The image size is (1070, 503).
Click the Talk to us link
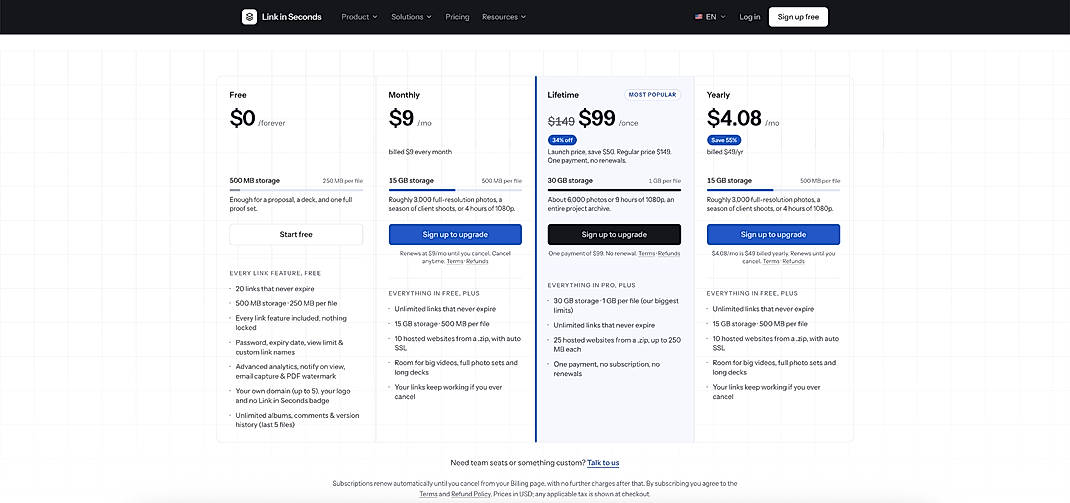click(603, 463)
